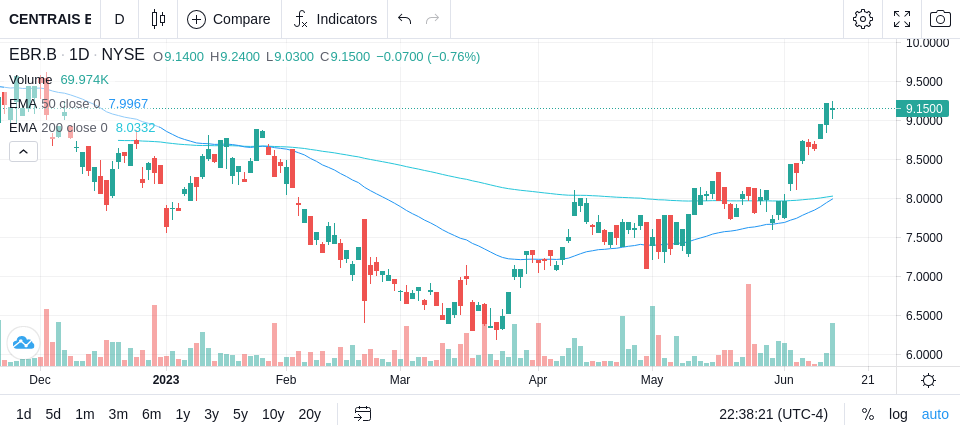Click the 2023 label on time axis

point(166,380)
